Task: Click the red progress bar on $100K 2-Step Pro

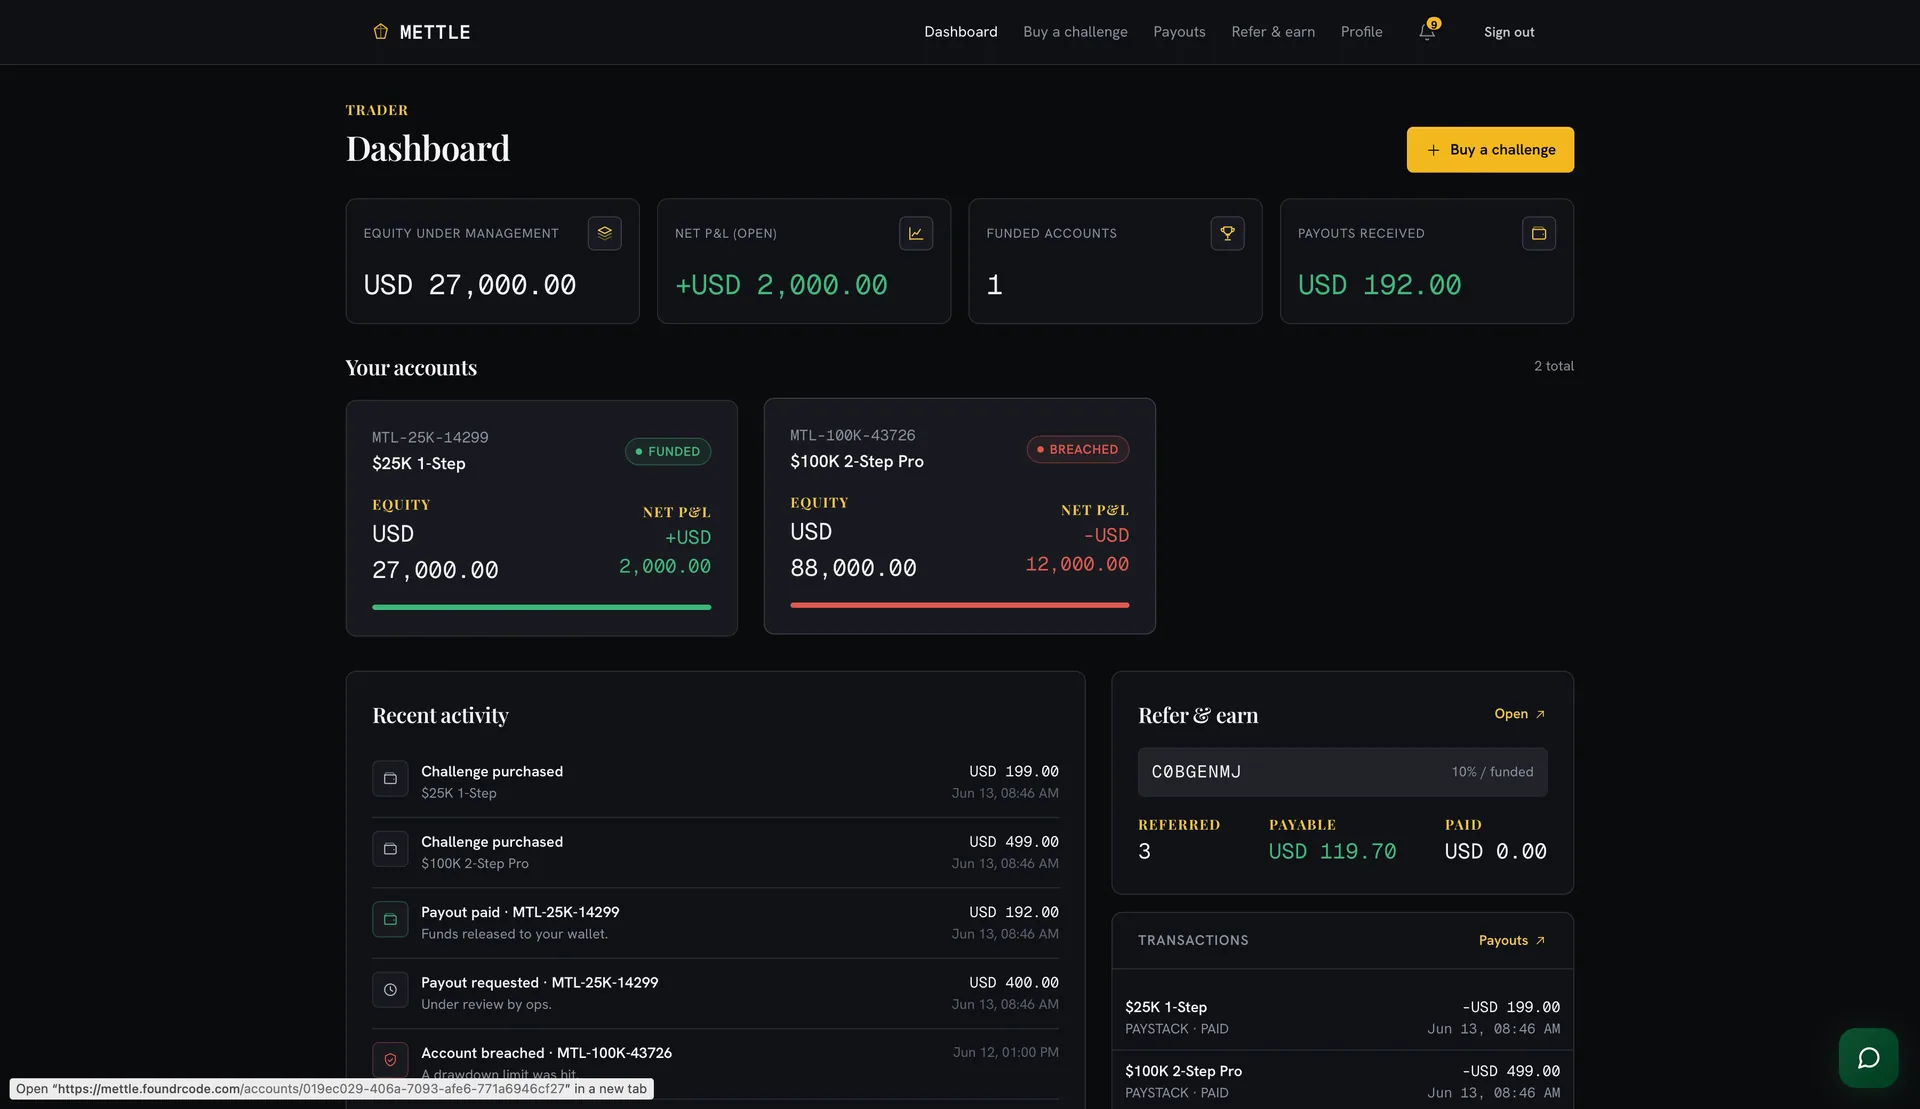Action: pos(959,605)
